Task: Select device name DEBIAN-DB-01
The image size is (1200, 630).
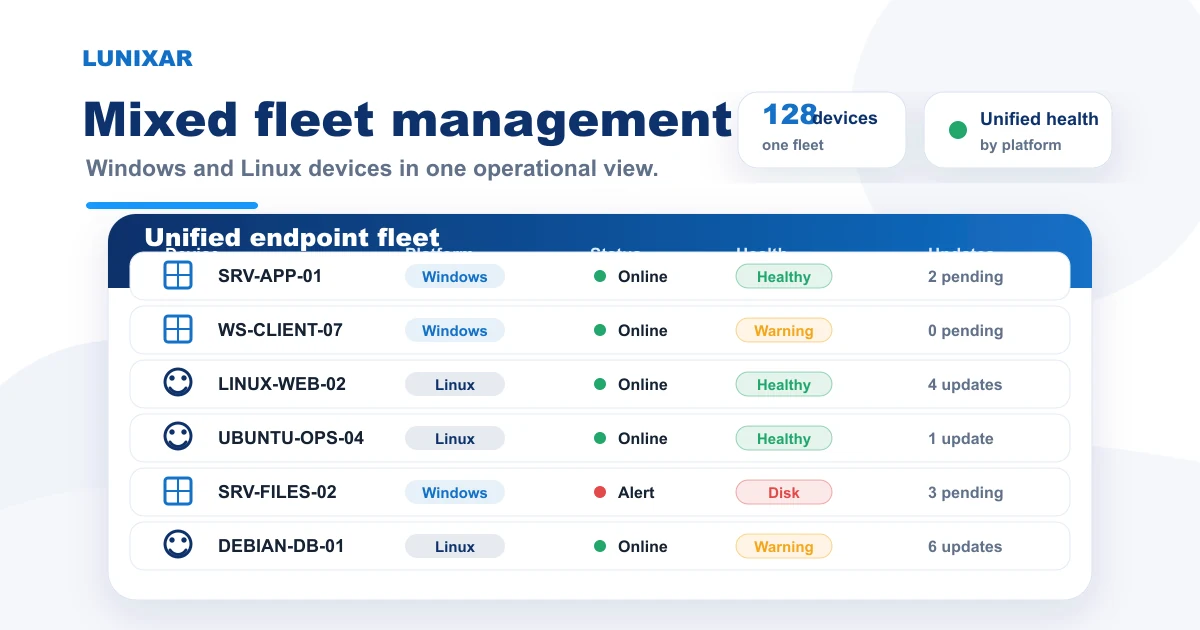Action: point(281,546)
